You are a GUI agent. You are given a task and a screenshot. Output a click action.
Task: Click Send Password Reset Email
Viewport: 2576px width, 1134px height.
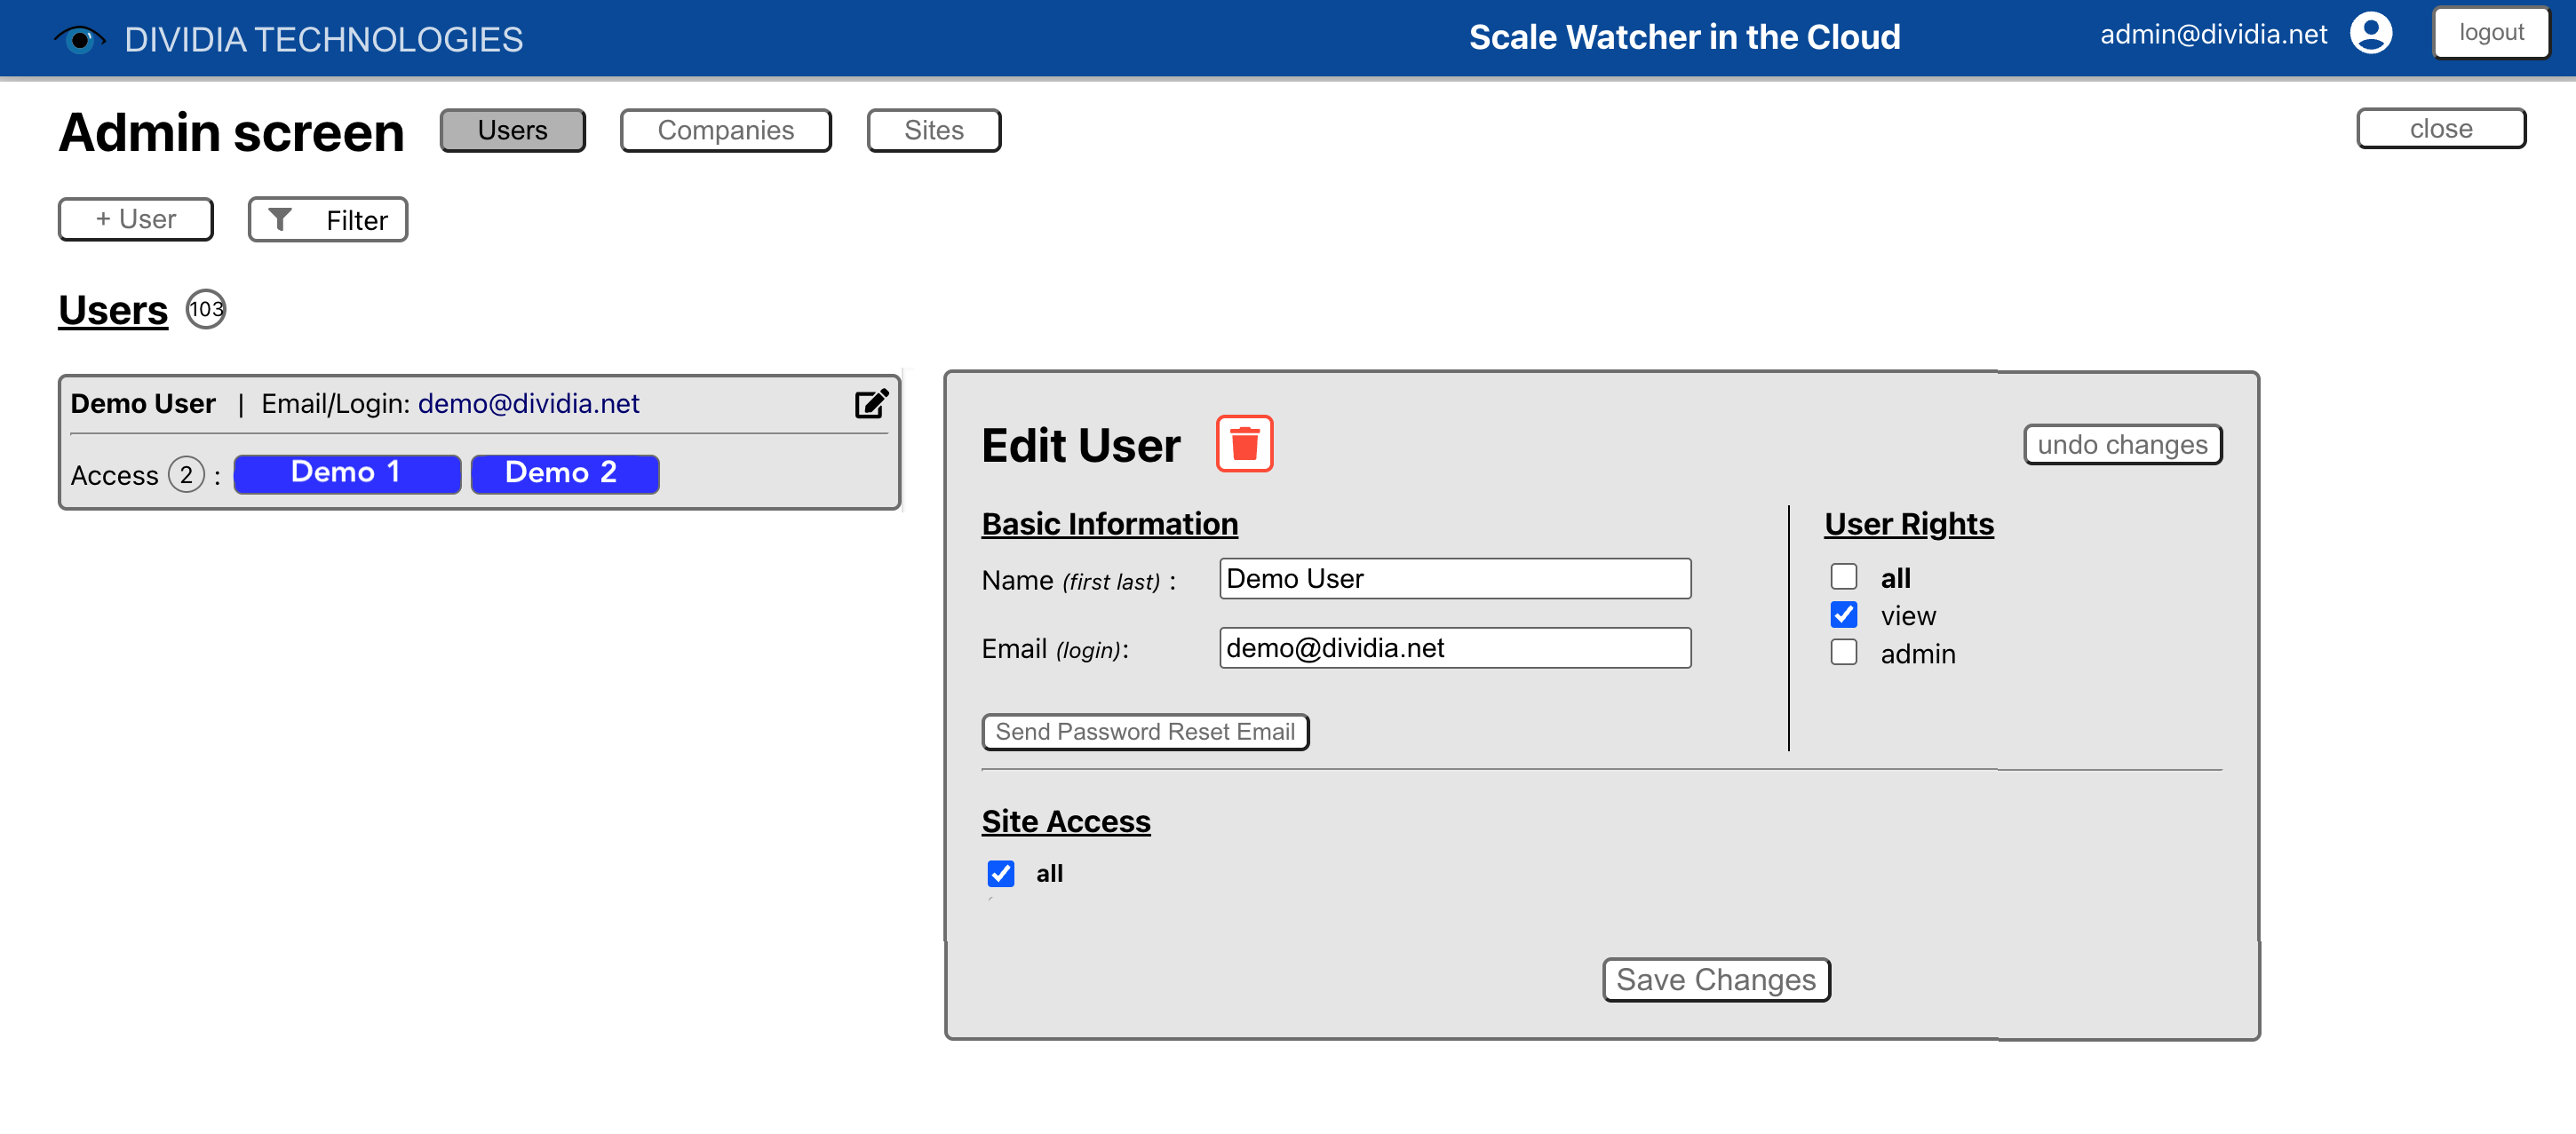[x=1144, y=731]
